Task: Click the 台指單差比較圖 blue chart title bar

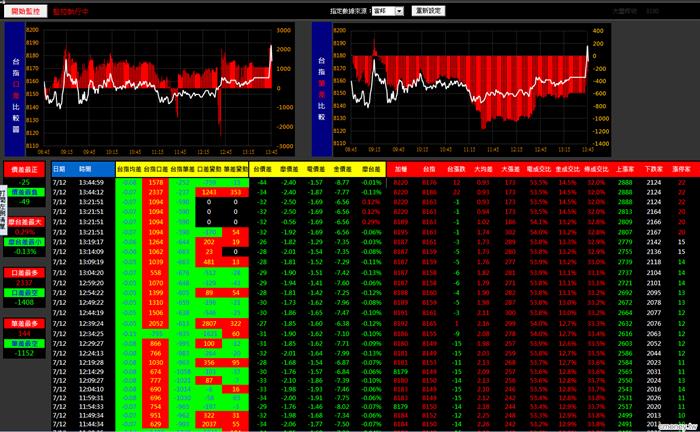Action: [321, 89]
